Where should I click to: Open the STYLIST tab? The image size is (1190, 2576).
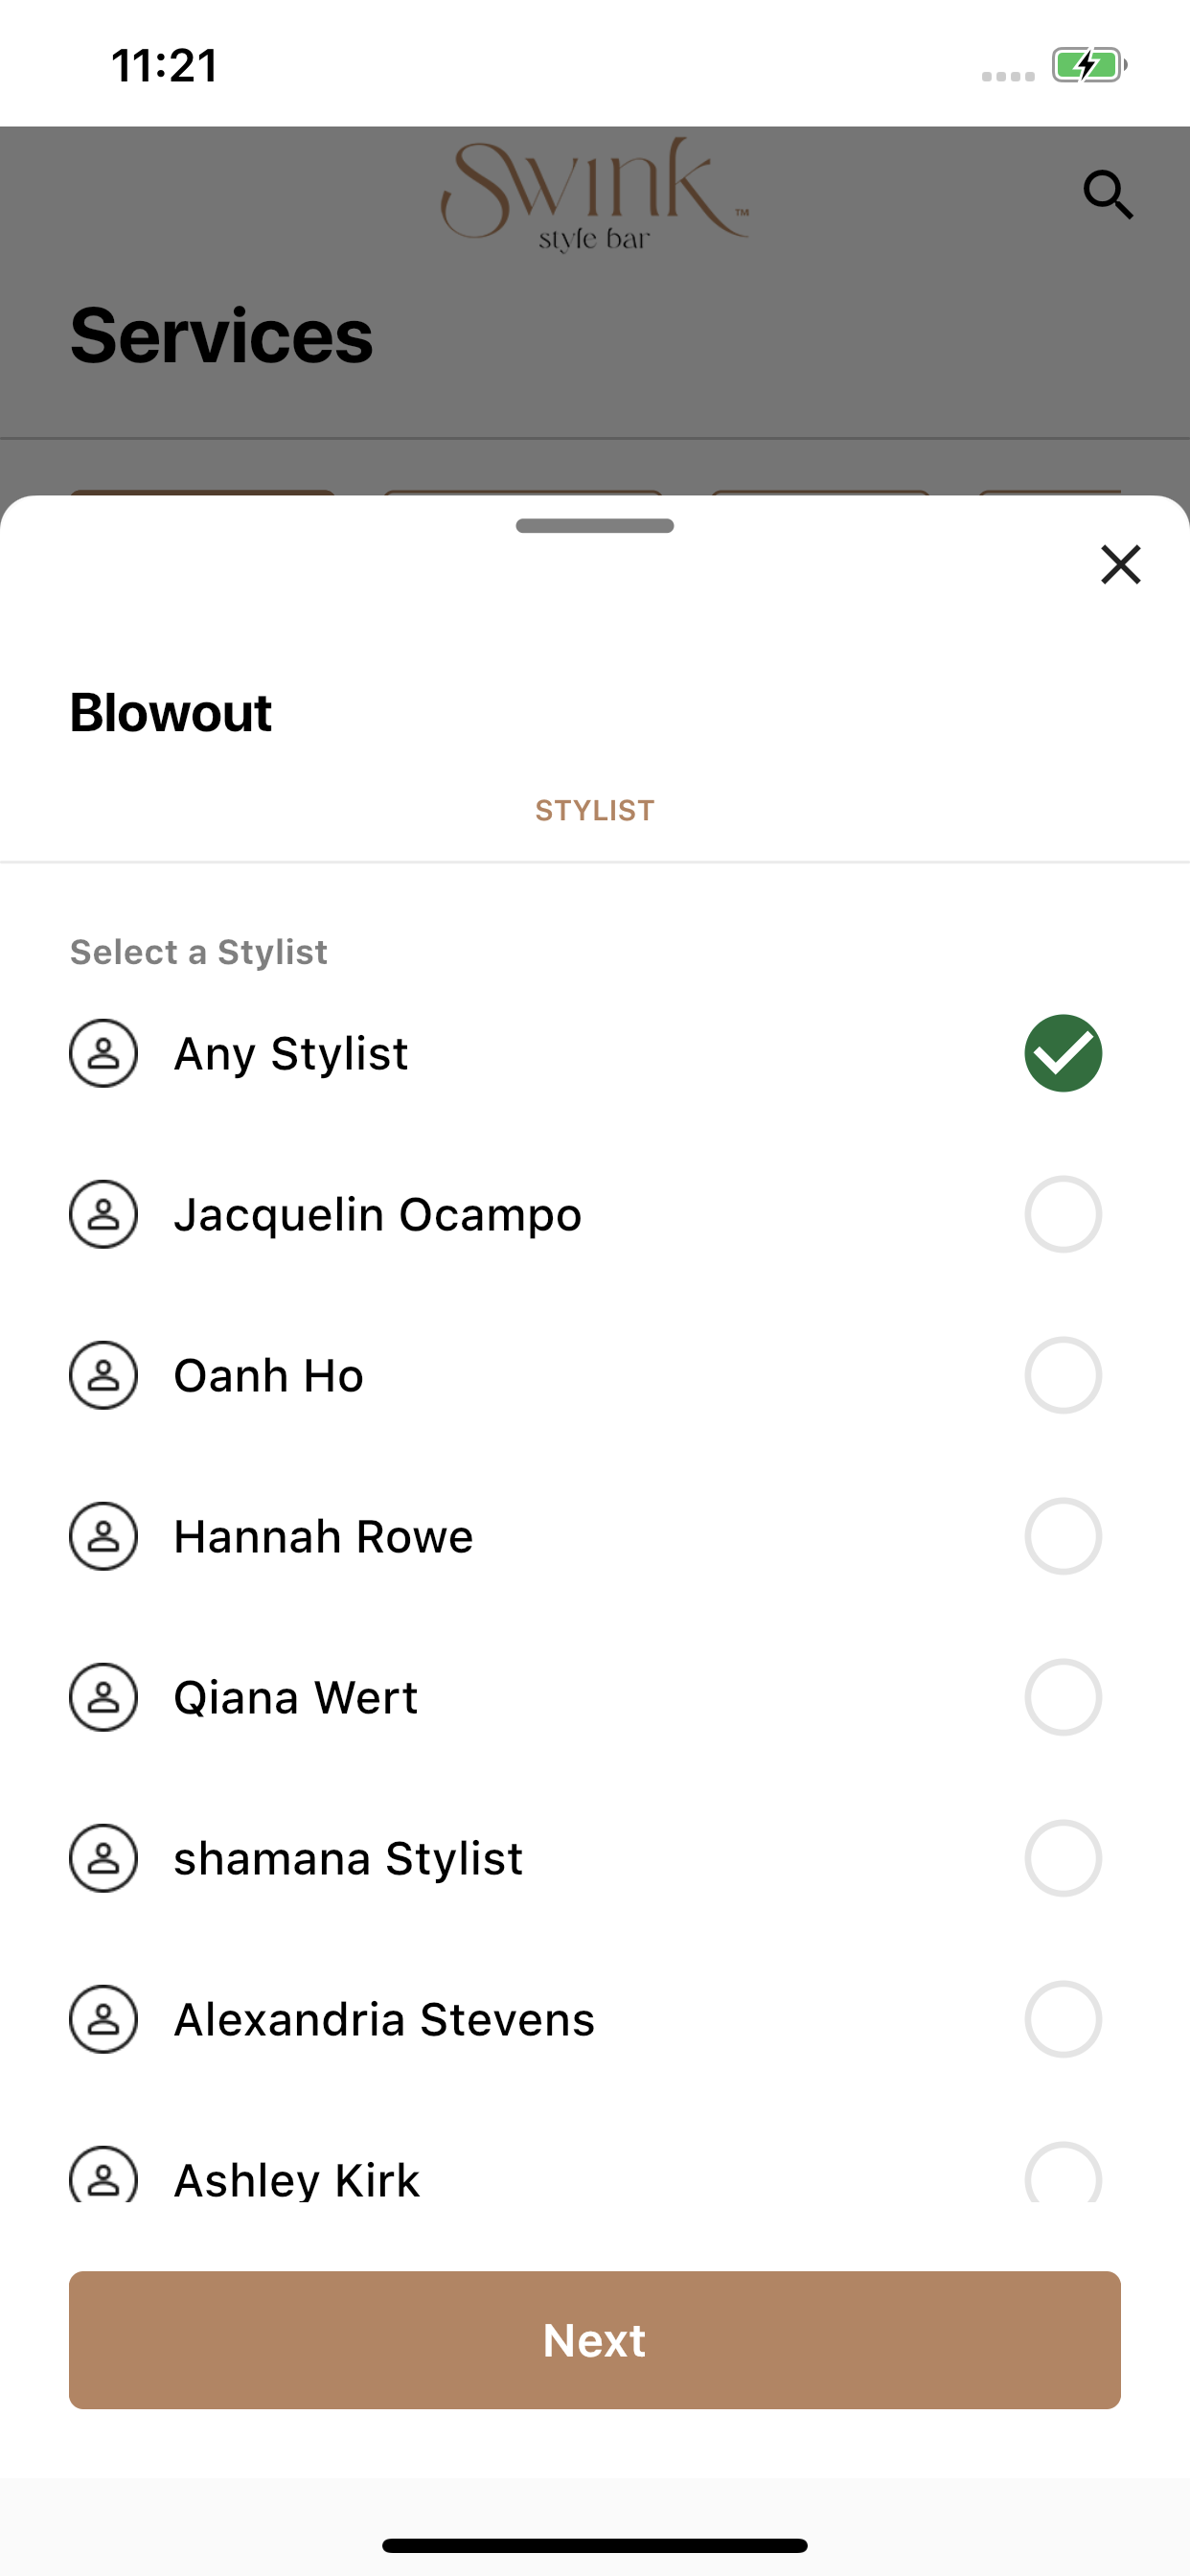[x=595, y=810]
